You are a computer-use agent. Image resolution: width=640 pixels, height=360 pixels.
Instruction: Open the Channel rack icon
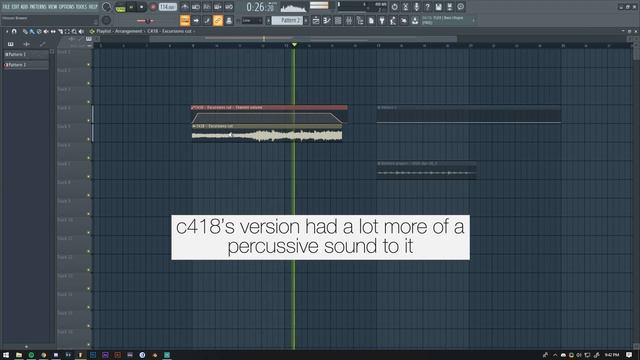[338, 20]
